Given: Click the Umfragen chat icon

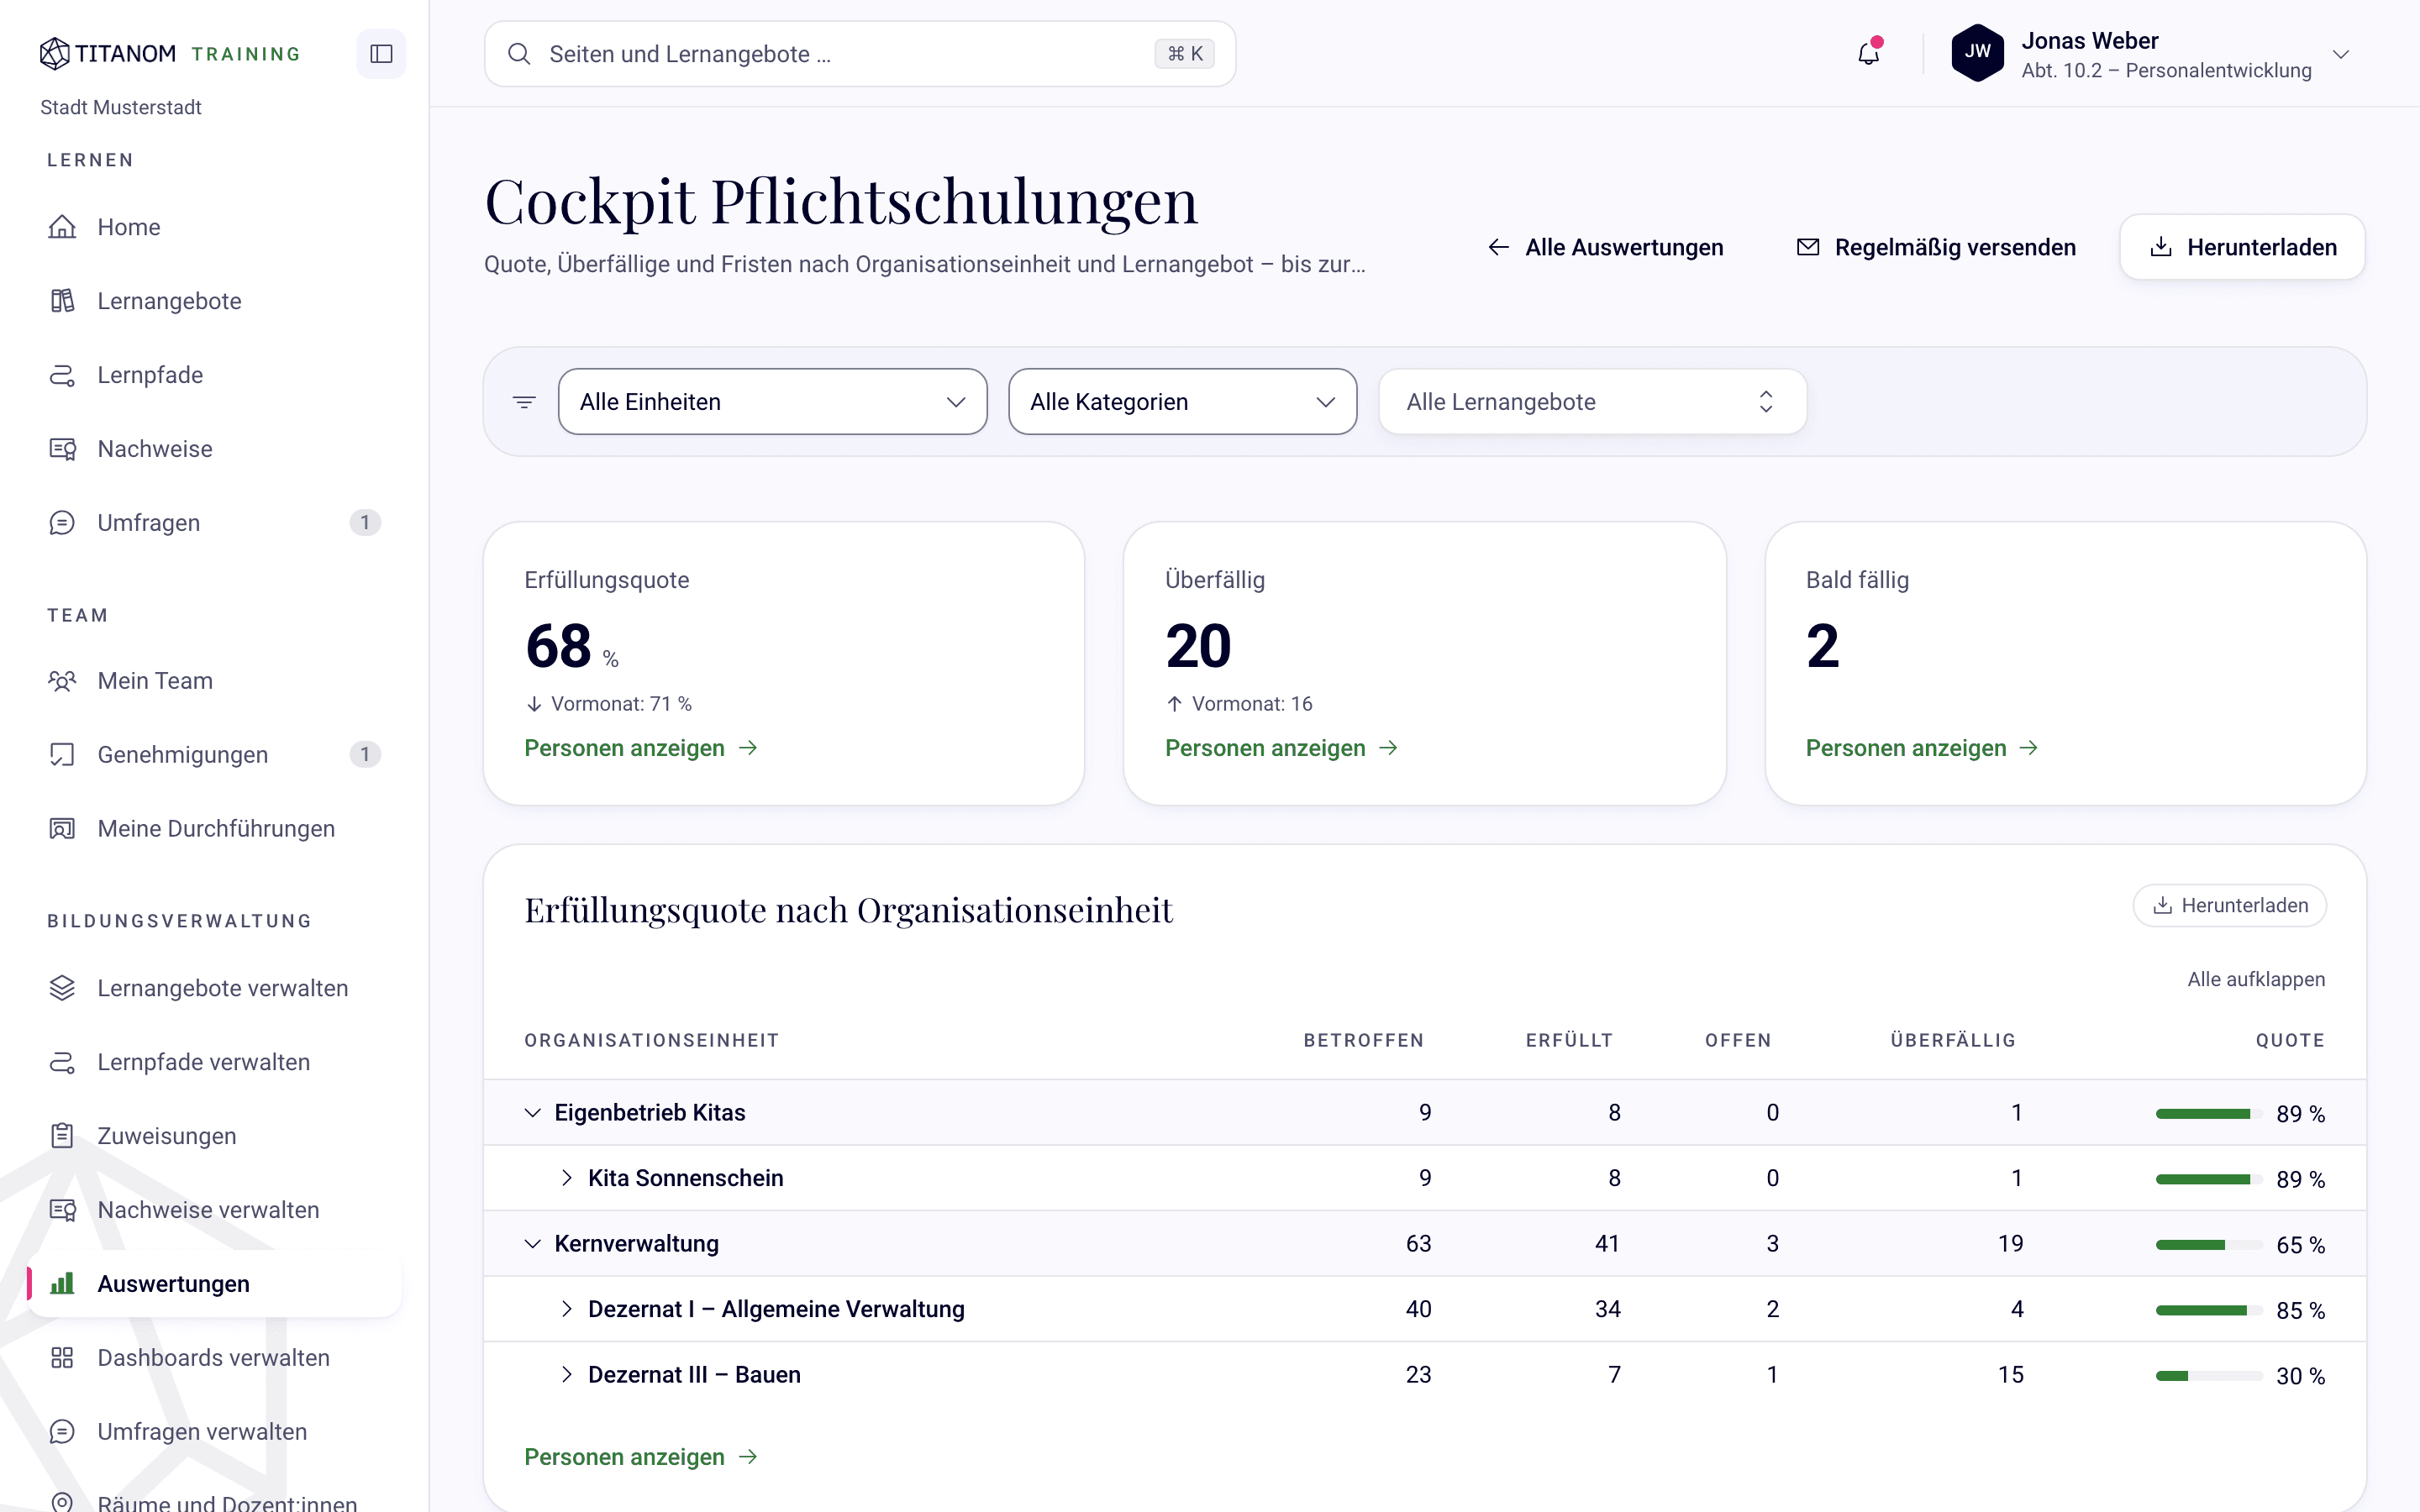Looking at the screenshot, I should [62, 523].
